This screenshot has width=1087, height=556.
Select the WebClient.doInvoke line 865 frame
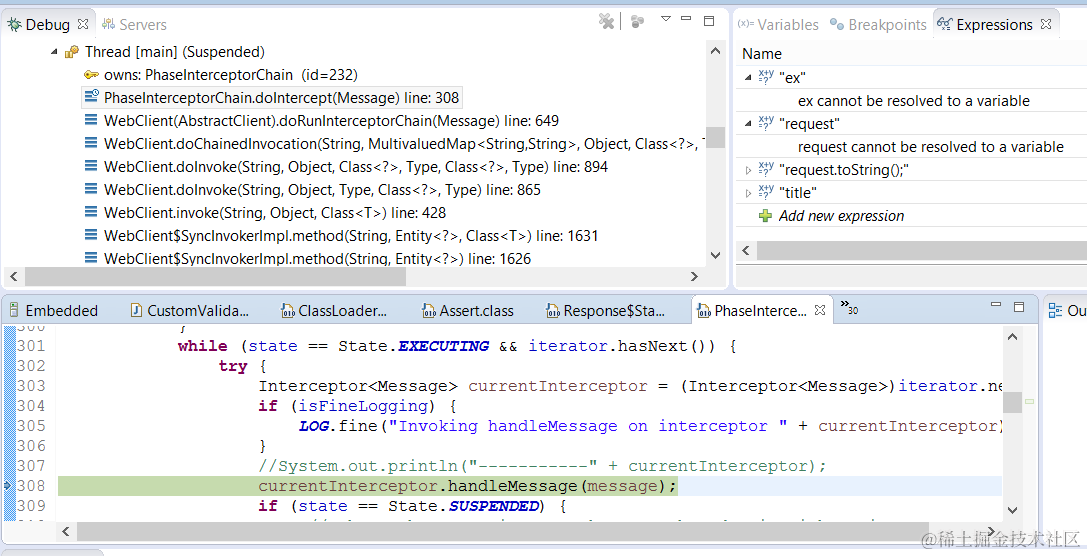(x=322, y=189)
